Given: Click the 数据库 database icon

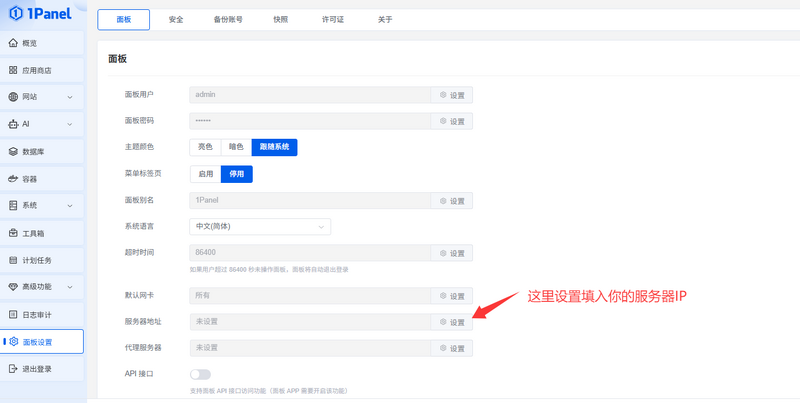Looking at the screenshot, I should (13, 152).
